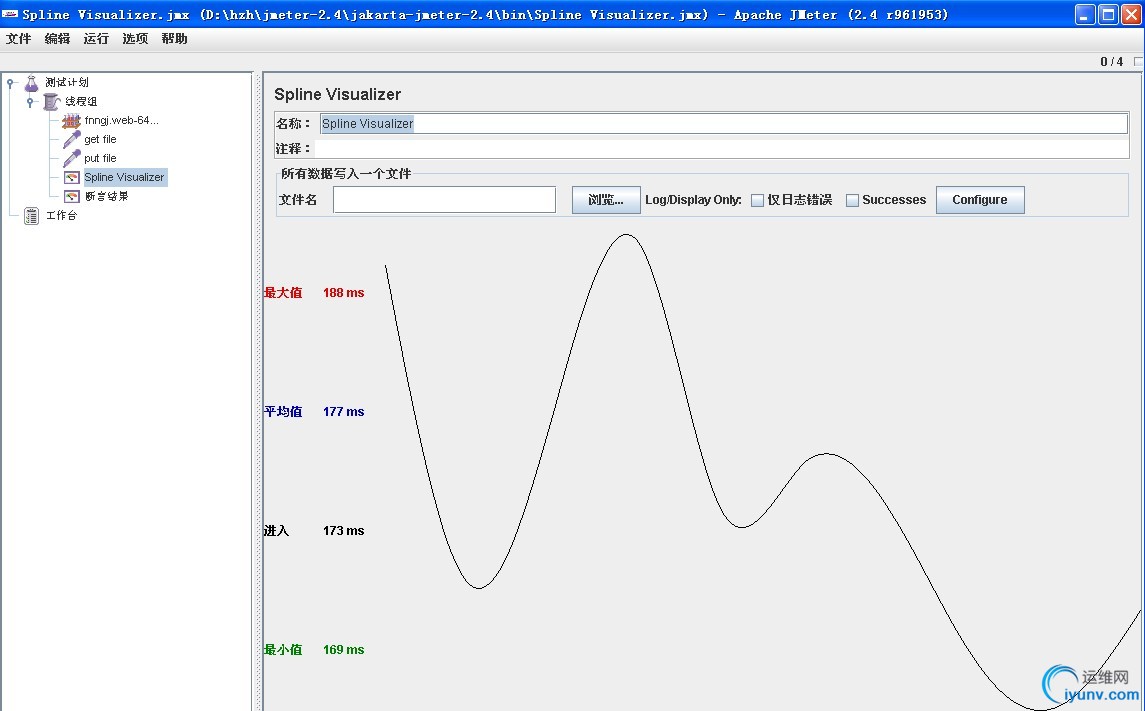Viewport: 1145px width, 711px height.
Task: Click the Configure button
Action: coord(980,200)
